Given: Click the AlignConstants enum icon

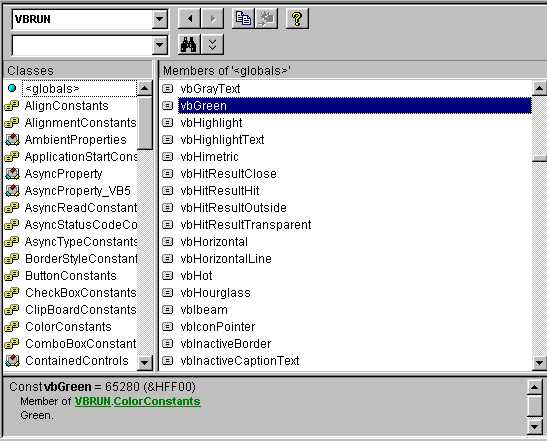Looking at the screenshot, I should click(x=12, y=106).
